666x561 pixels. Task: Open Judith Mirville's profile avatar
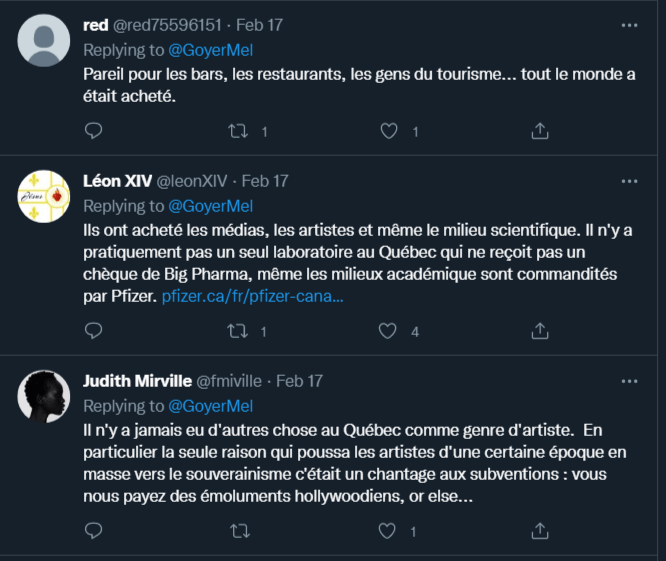pyautogui.click(x=44, y=396)
